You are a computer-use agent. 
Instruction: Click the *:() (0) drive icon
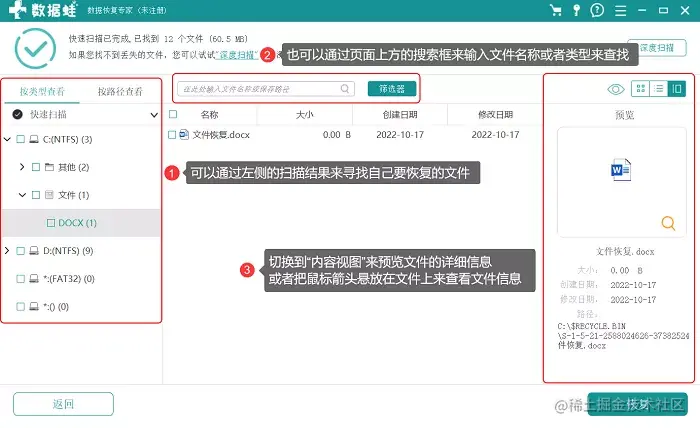[x=34, y=307]
